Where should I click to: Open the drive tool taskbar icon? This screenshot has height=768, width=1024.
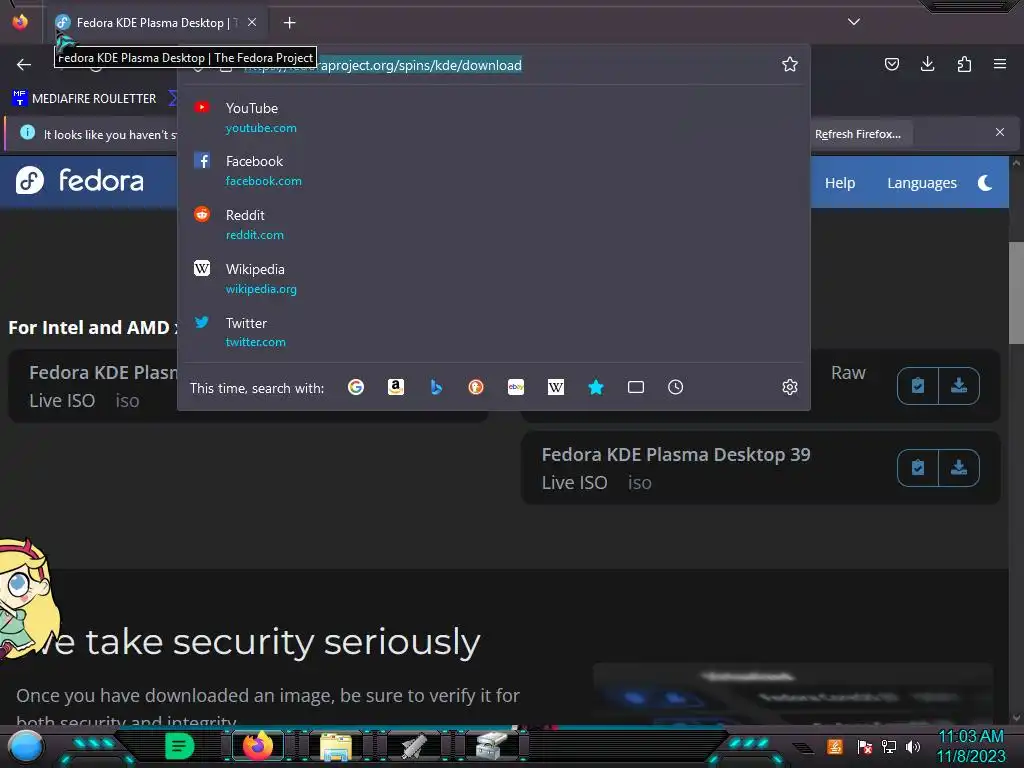[492, 746]
